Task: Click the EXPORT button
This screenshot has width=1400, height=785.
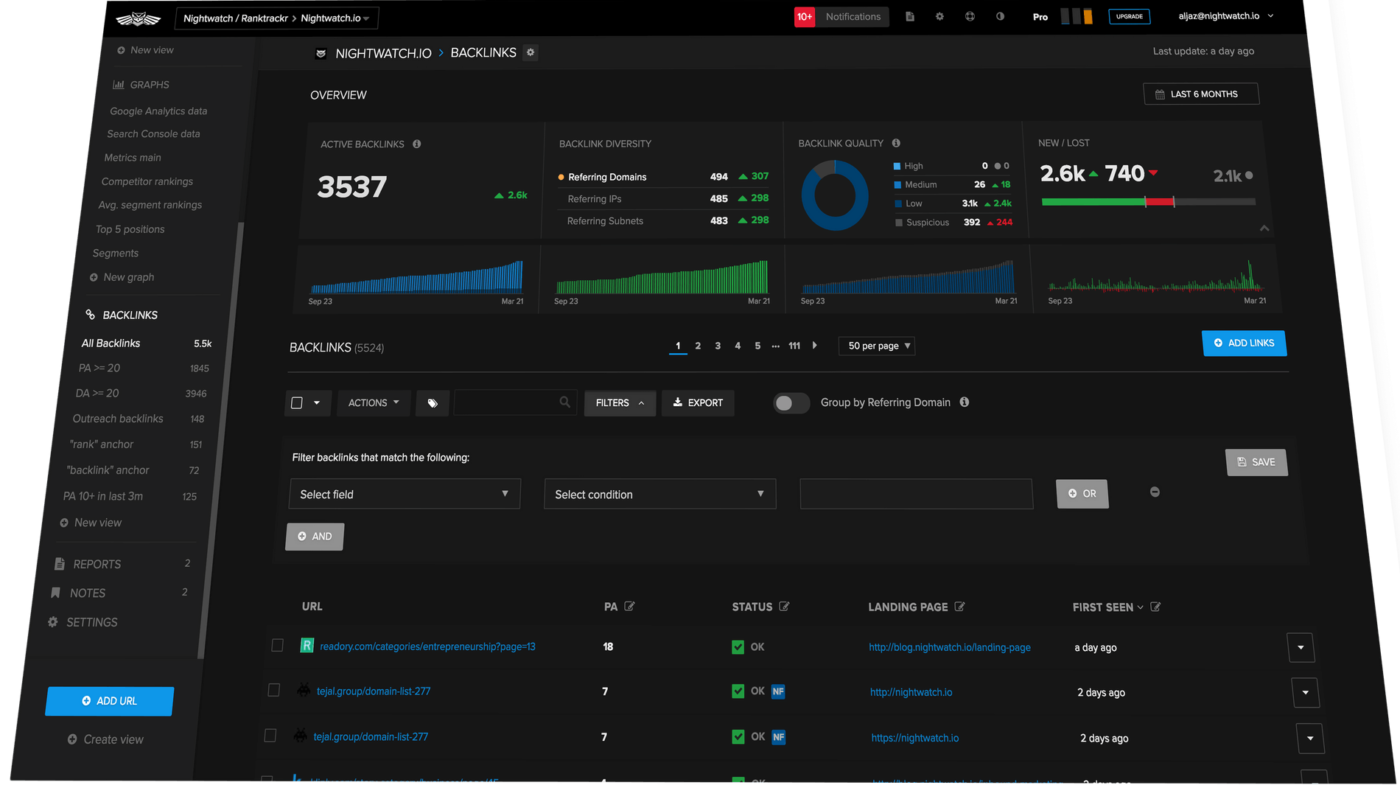Action: [x=698, y=403]
